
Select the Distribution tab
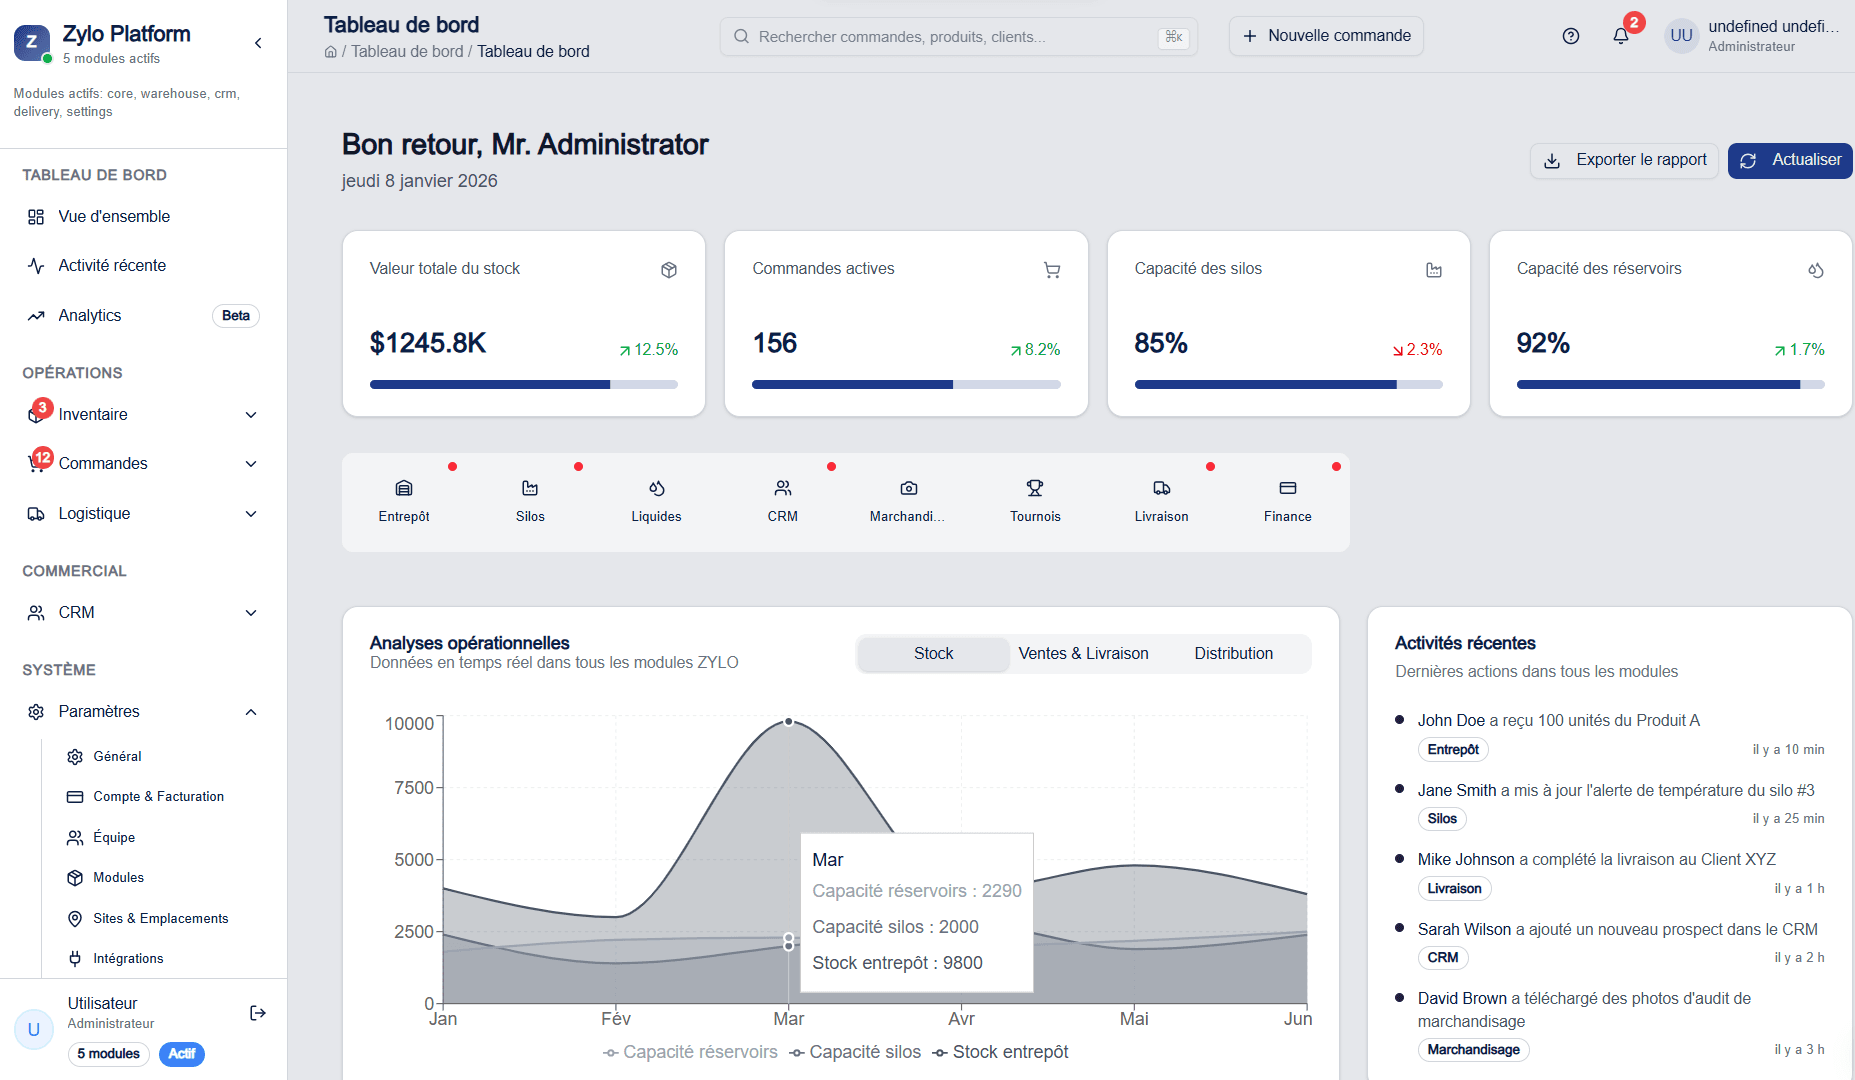[x=1233, y=653]
